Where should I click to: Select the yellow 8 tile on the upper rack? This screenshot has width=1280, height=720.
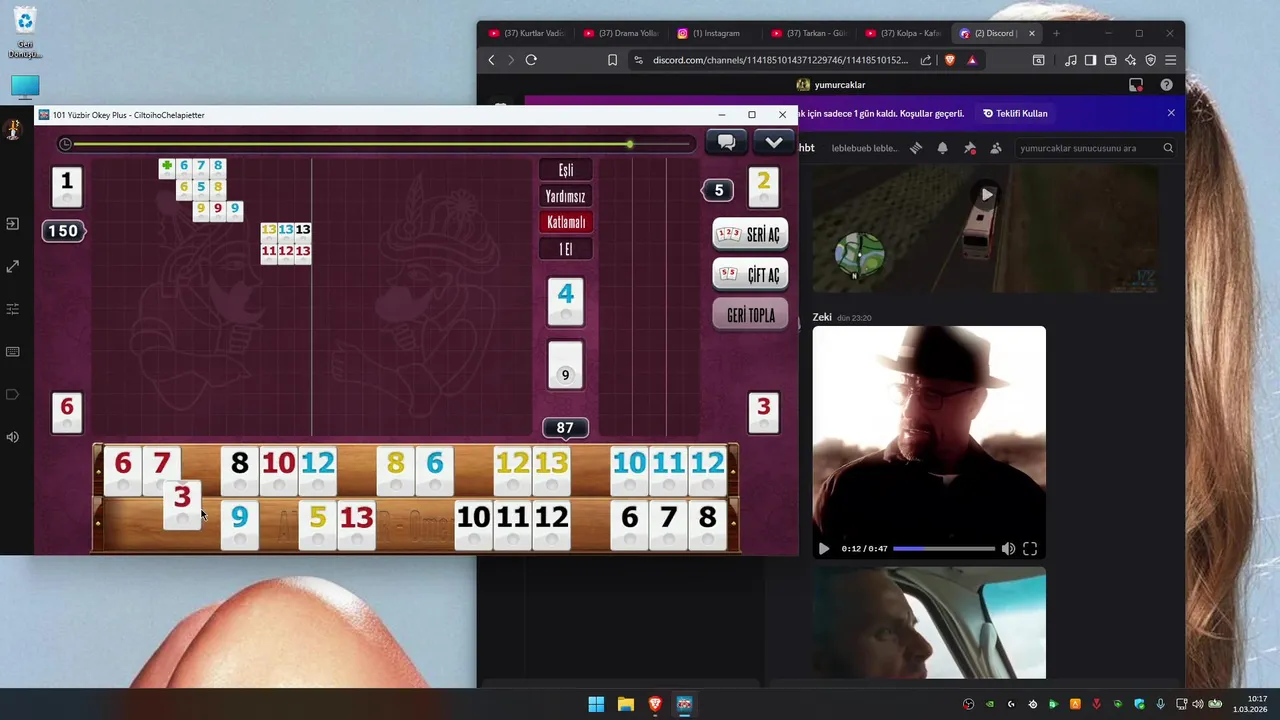tap(395, 469)
